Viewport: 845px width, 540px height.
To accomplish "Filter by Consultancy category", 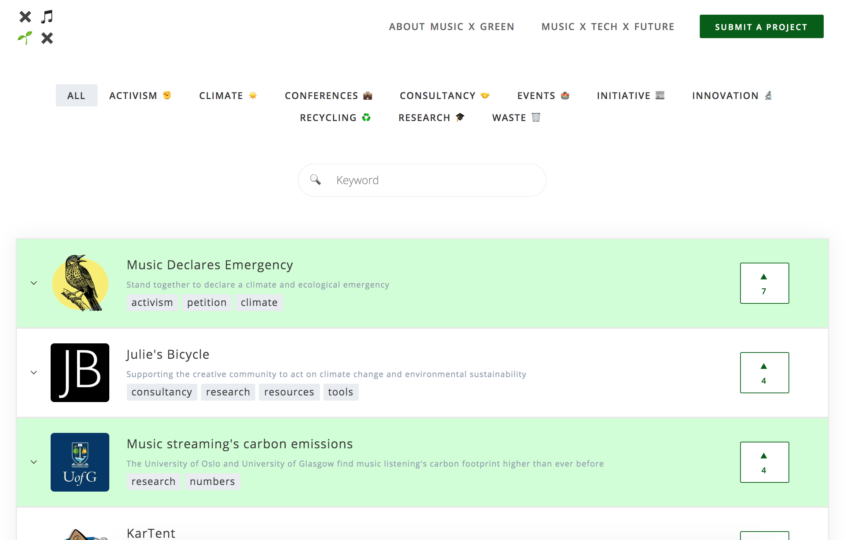I will (x=444, y=95).
